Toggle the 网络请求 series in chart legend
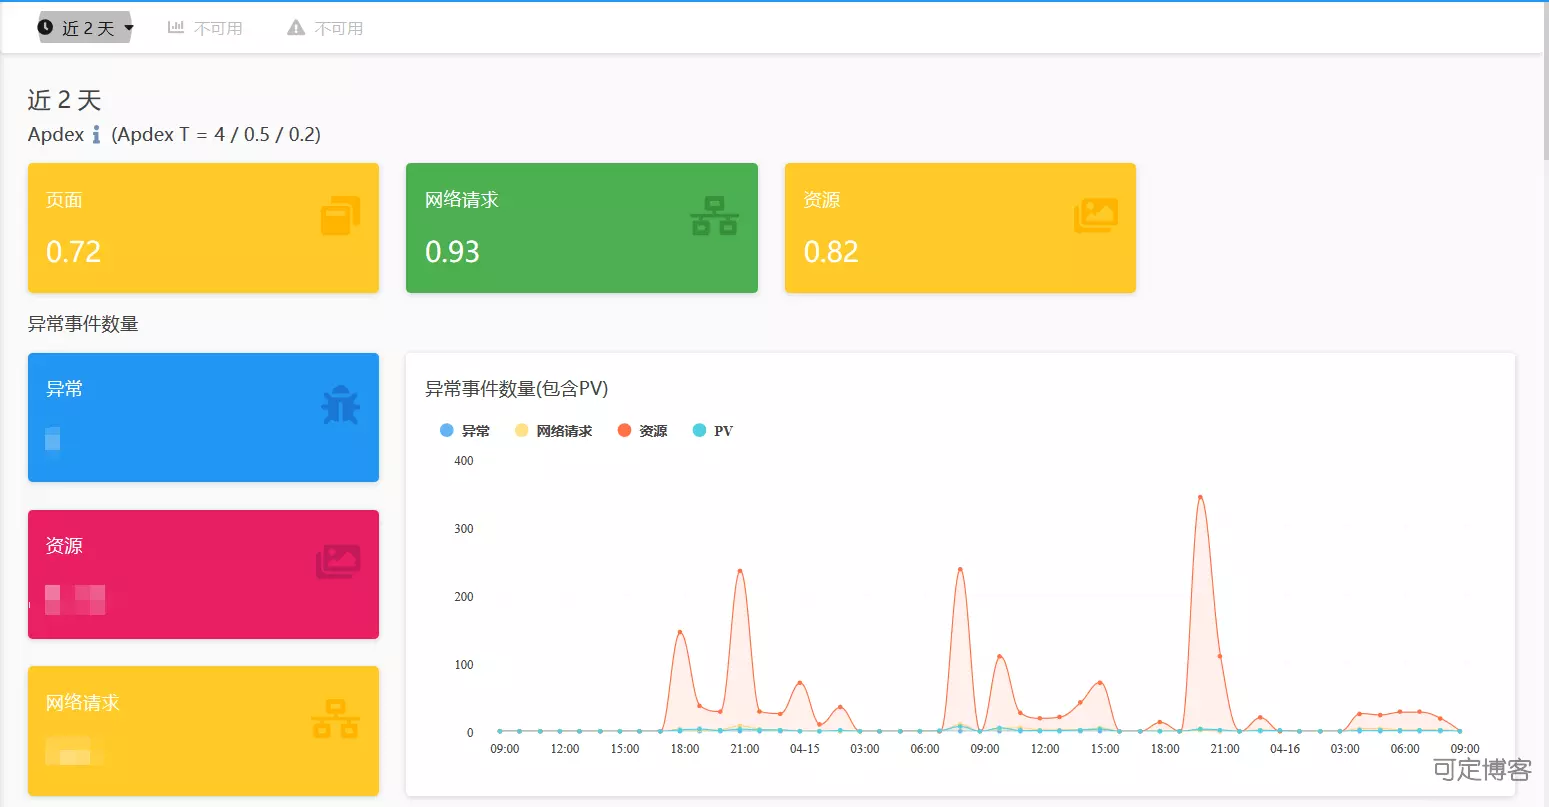The width and height of the screenshot is (1549, 807). pyautogui.click(x=553, y=431)
